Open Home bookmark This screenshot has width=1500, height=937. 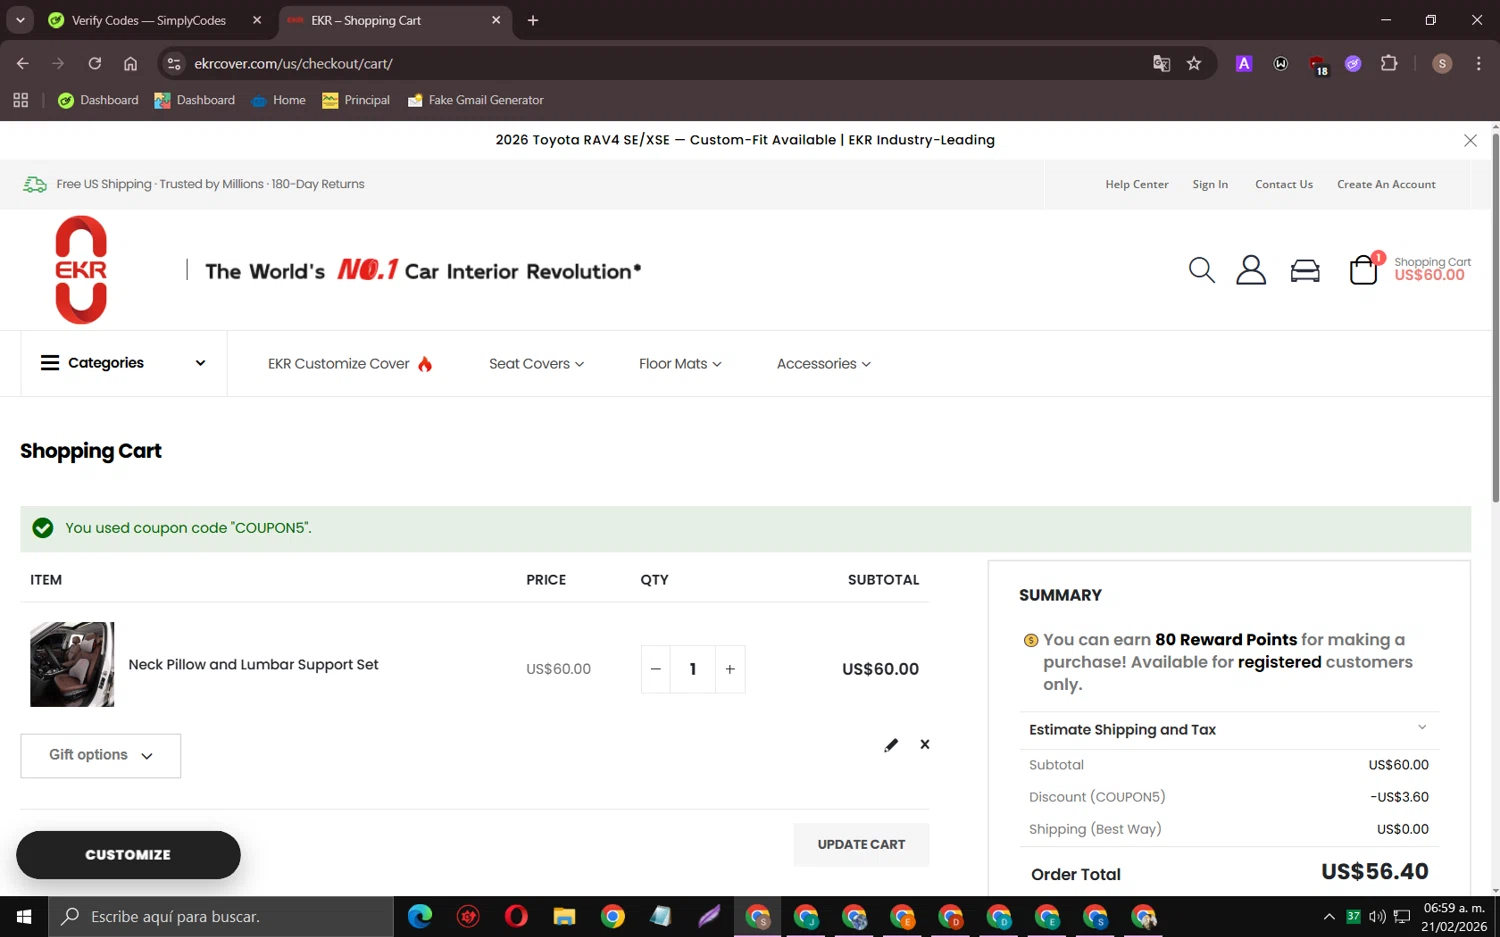(278, 100)
